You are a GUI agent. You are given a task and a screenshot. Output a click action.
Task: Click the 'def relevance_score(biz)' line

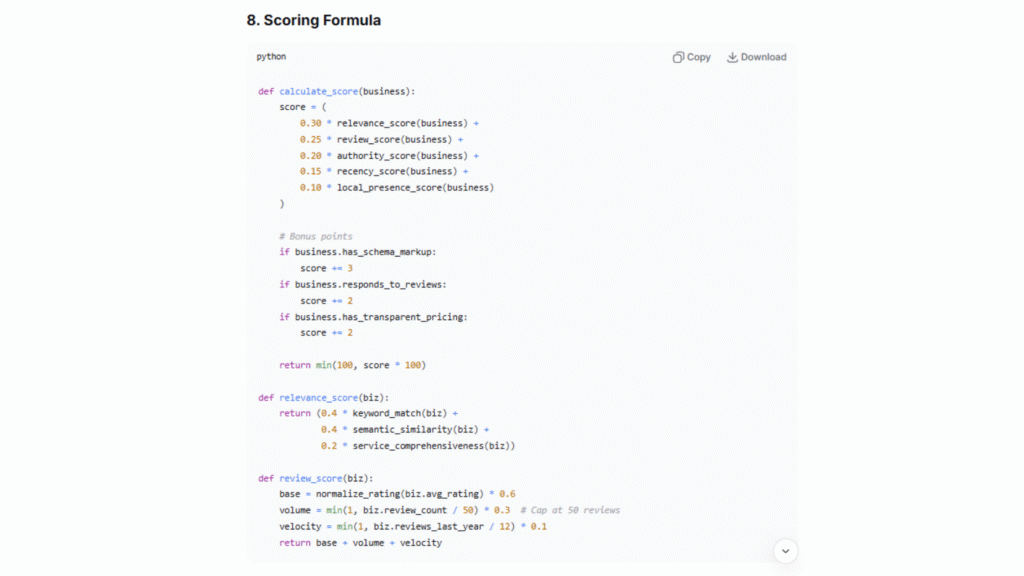point(314,397)
